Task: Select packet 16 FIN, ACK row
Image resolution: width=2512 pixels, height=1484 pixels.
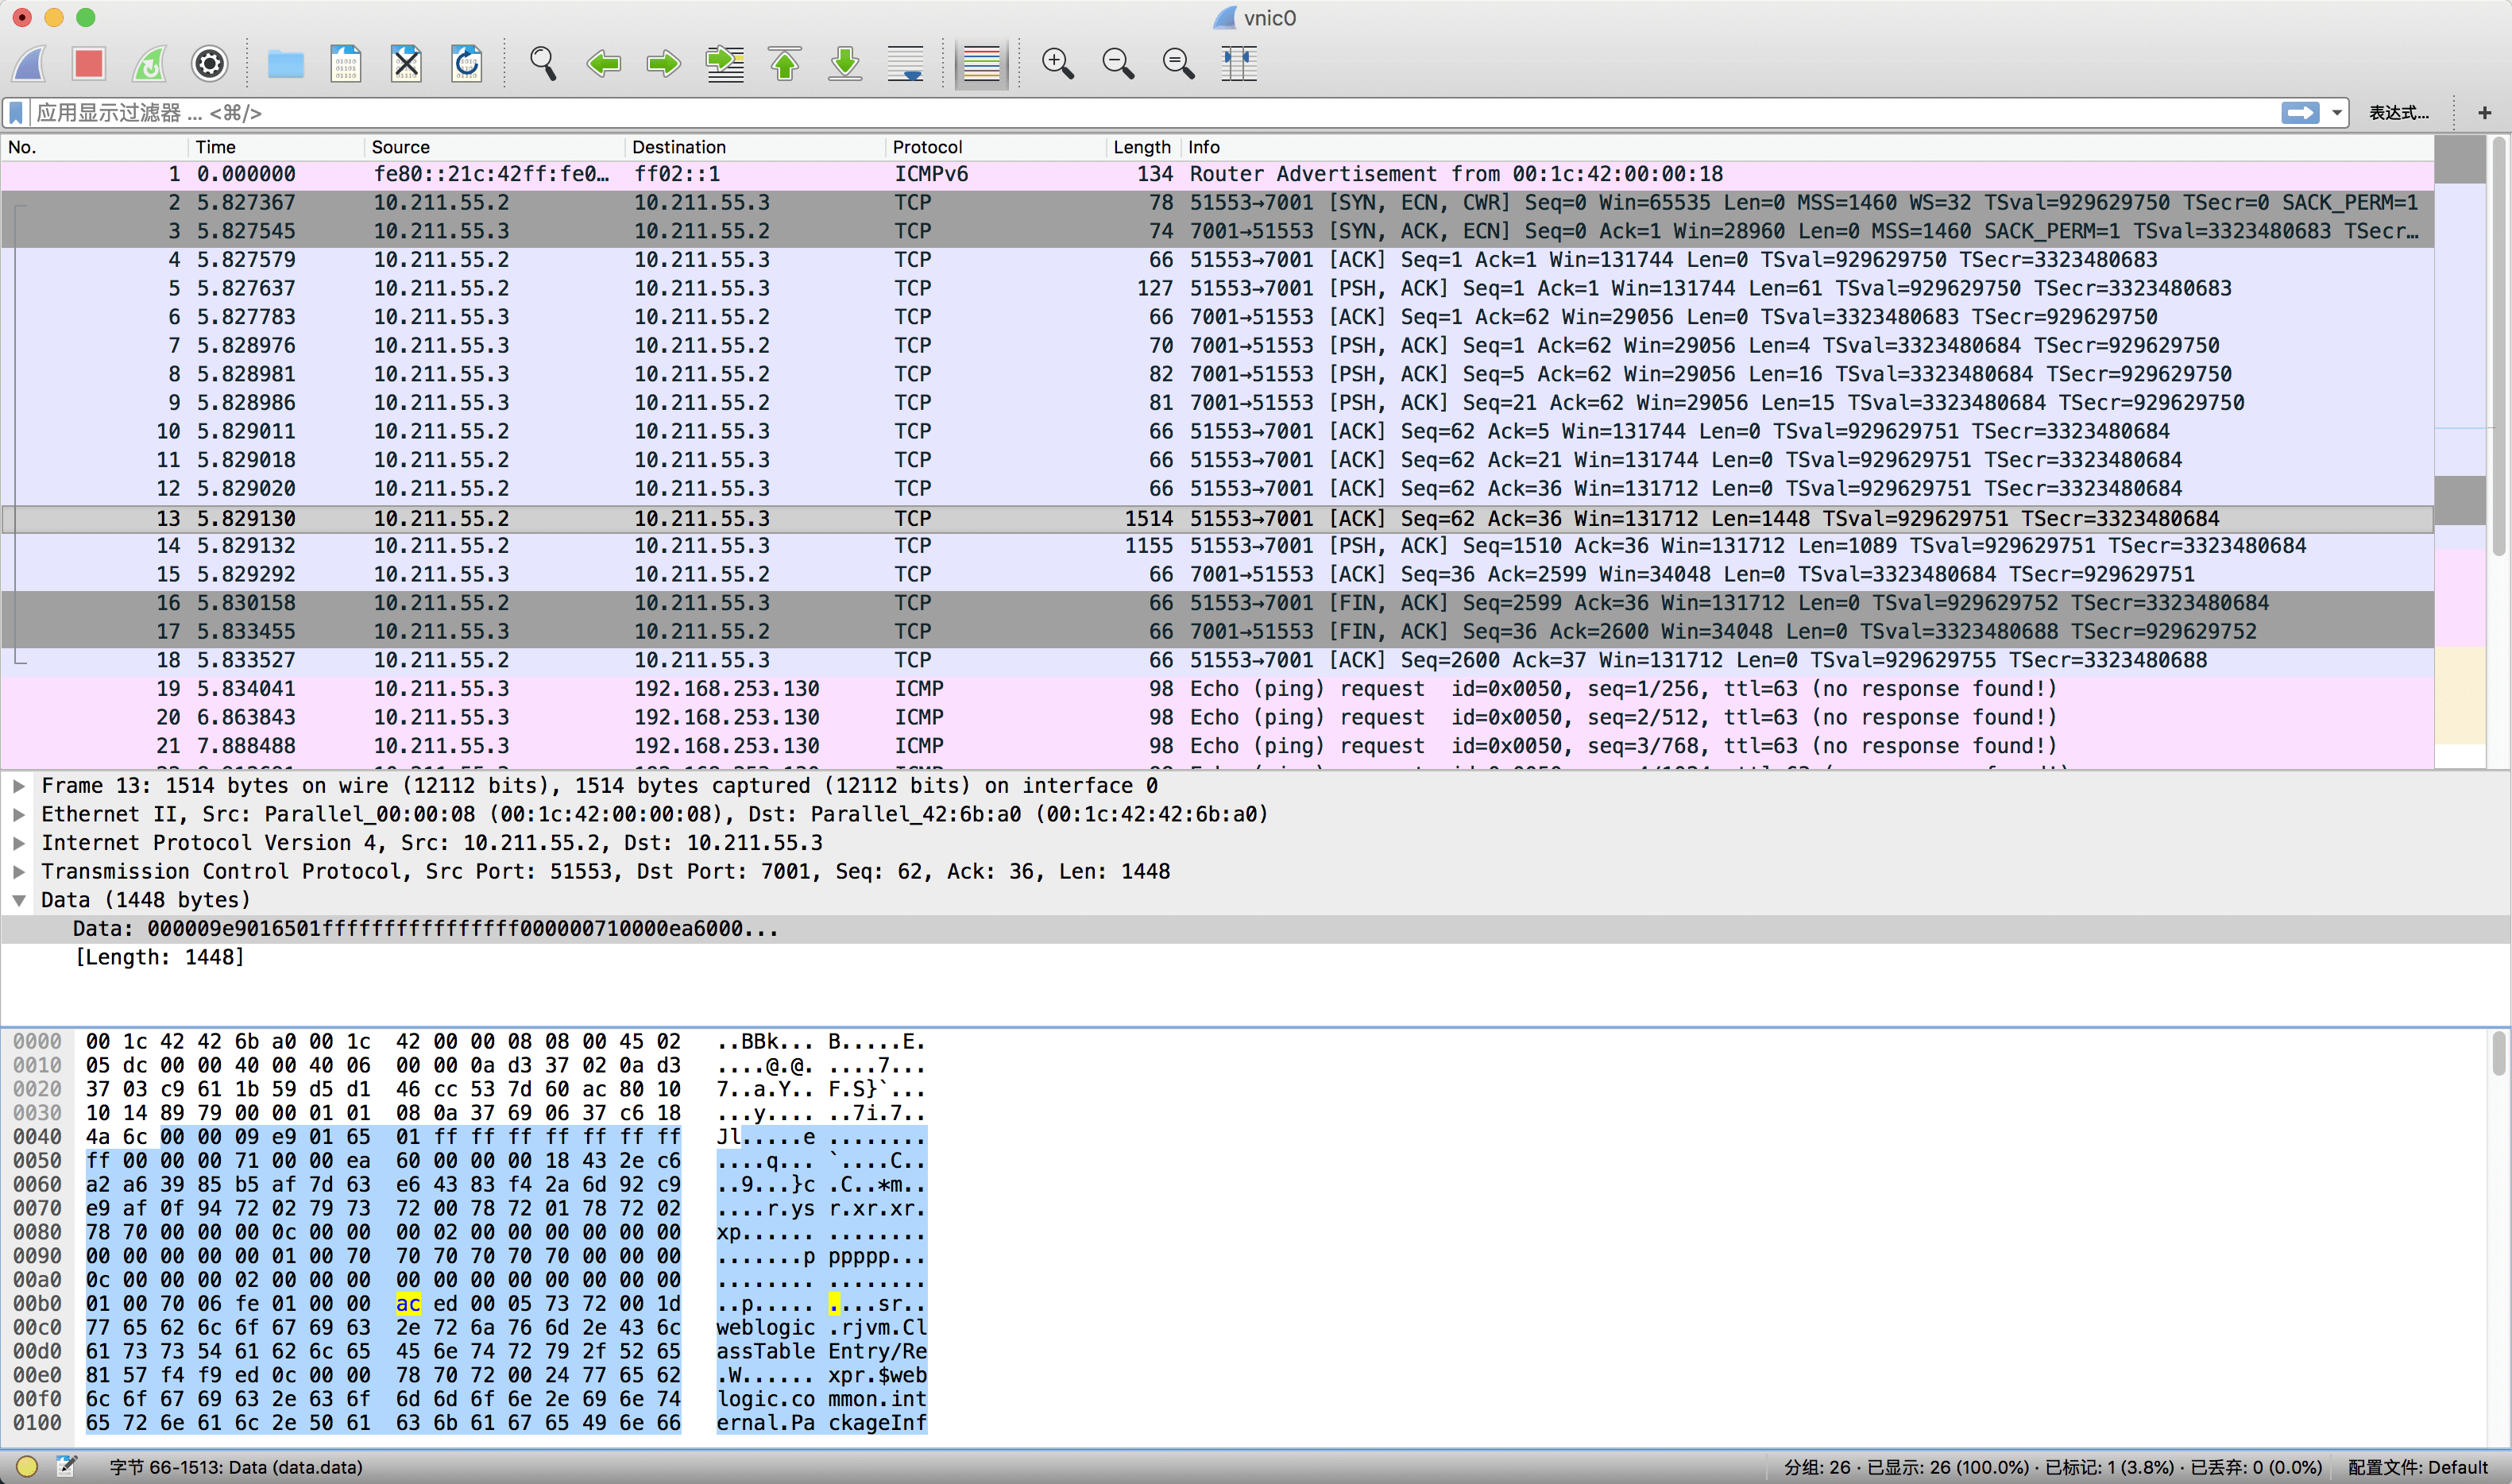Action: [x=1217, y=604]
